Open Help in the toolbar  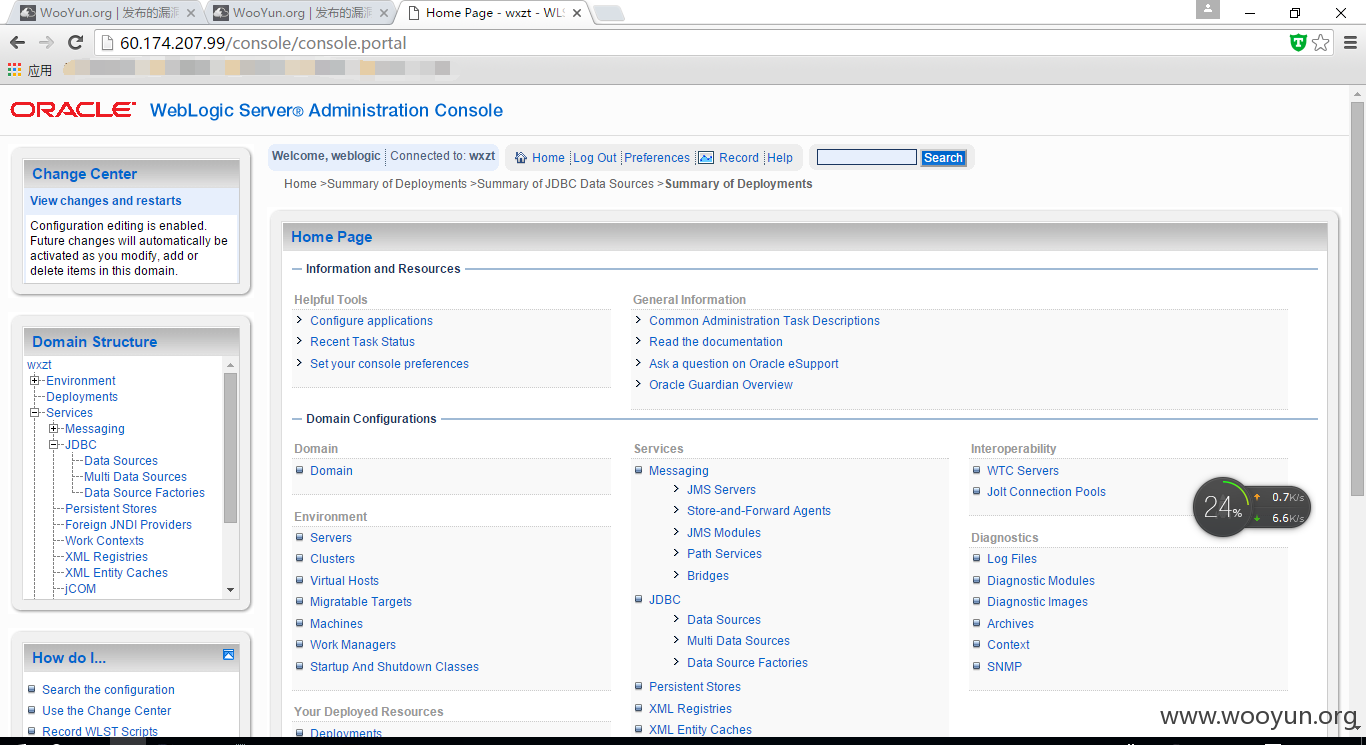[x=780, y=158]
